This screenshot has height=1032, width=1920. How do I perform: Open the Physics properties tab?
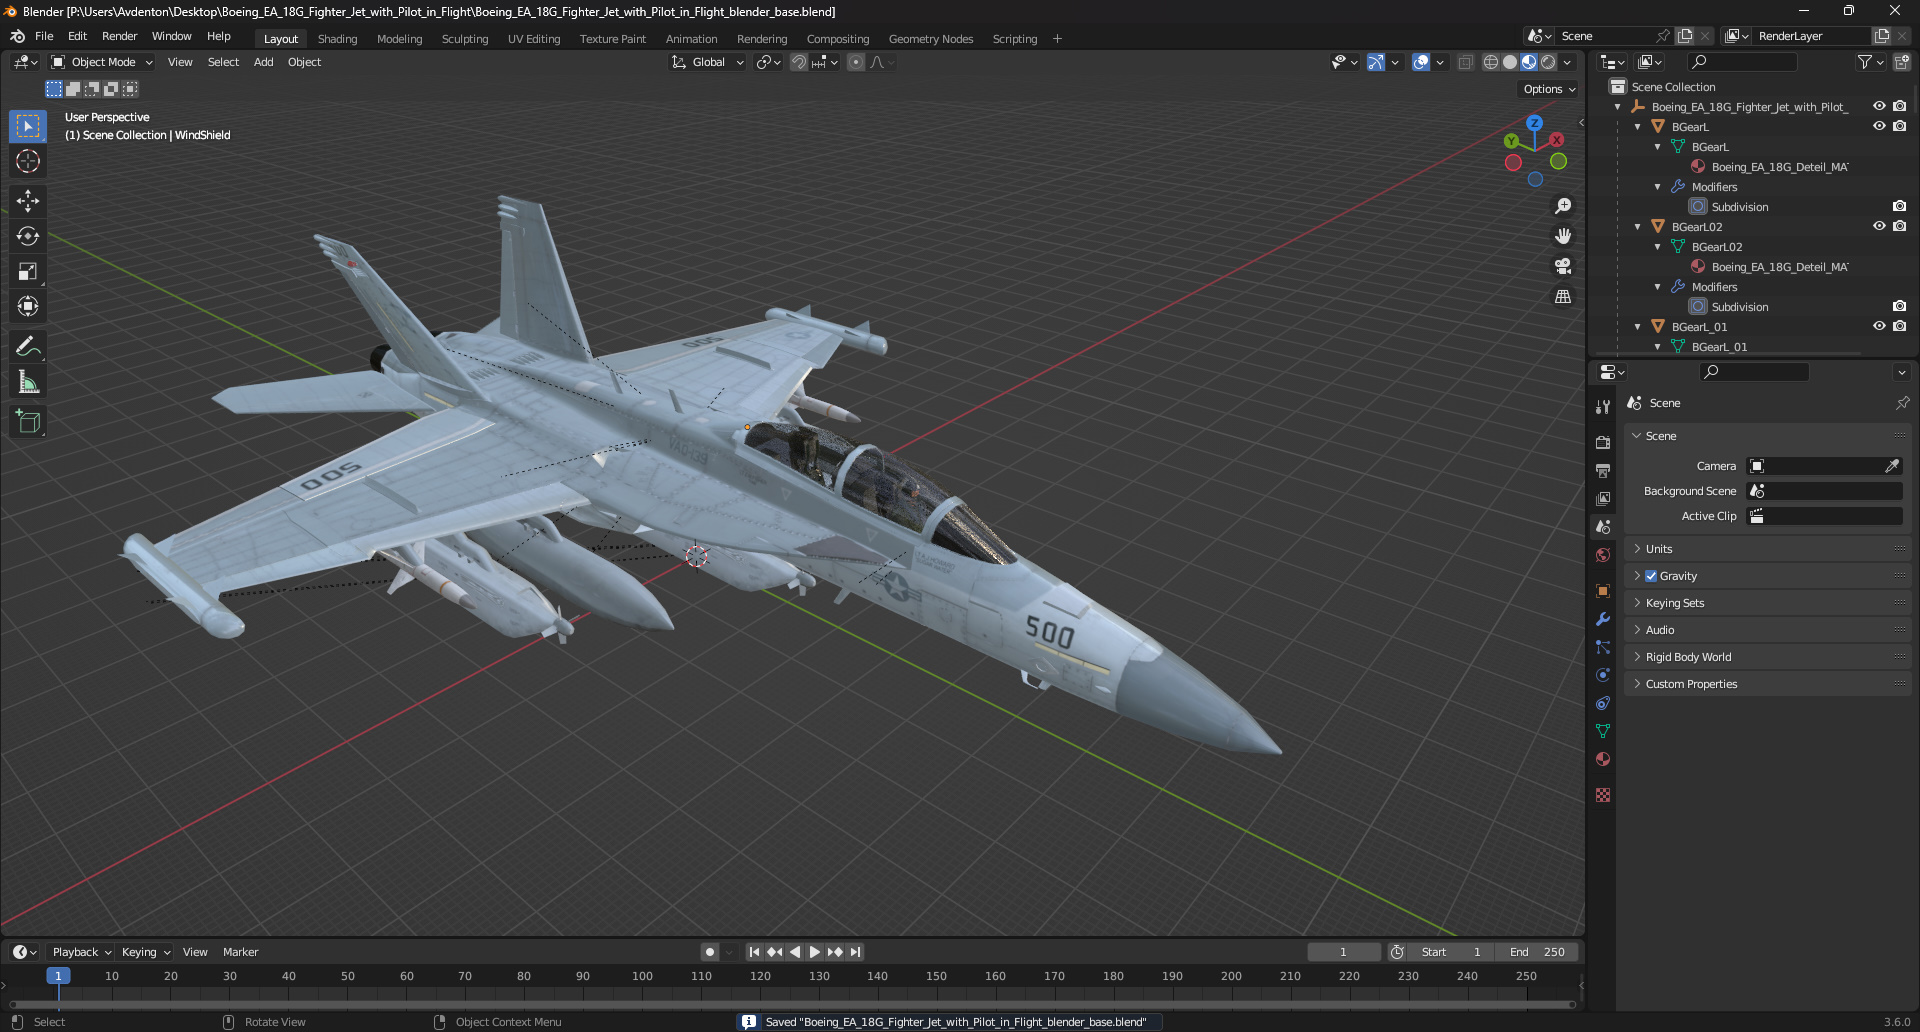tap(1603, 675)
